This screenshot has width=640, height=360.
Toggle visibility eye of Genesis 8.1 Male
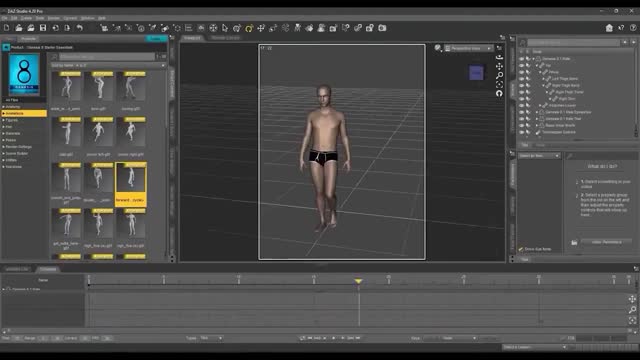(x=521, y=59)
